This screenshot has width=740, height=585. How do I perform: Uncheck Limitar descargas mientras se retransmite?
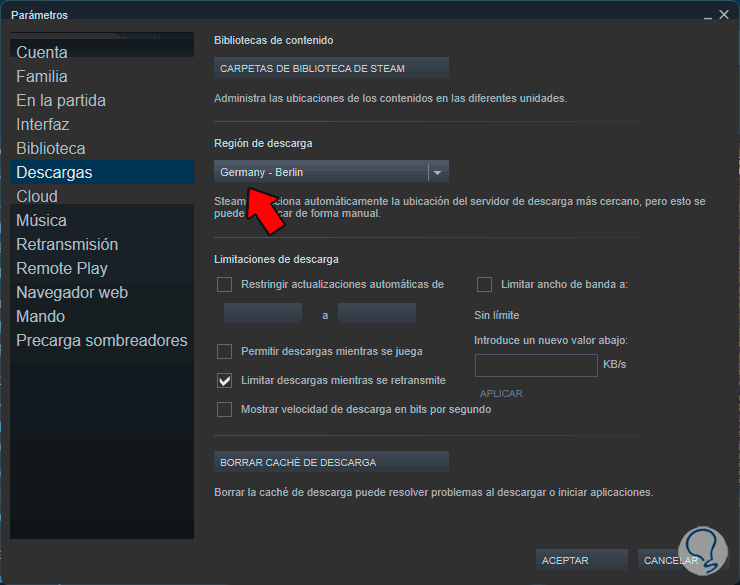tap(224, 380)
